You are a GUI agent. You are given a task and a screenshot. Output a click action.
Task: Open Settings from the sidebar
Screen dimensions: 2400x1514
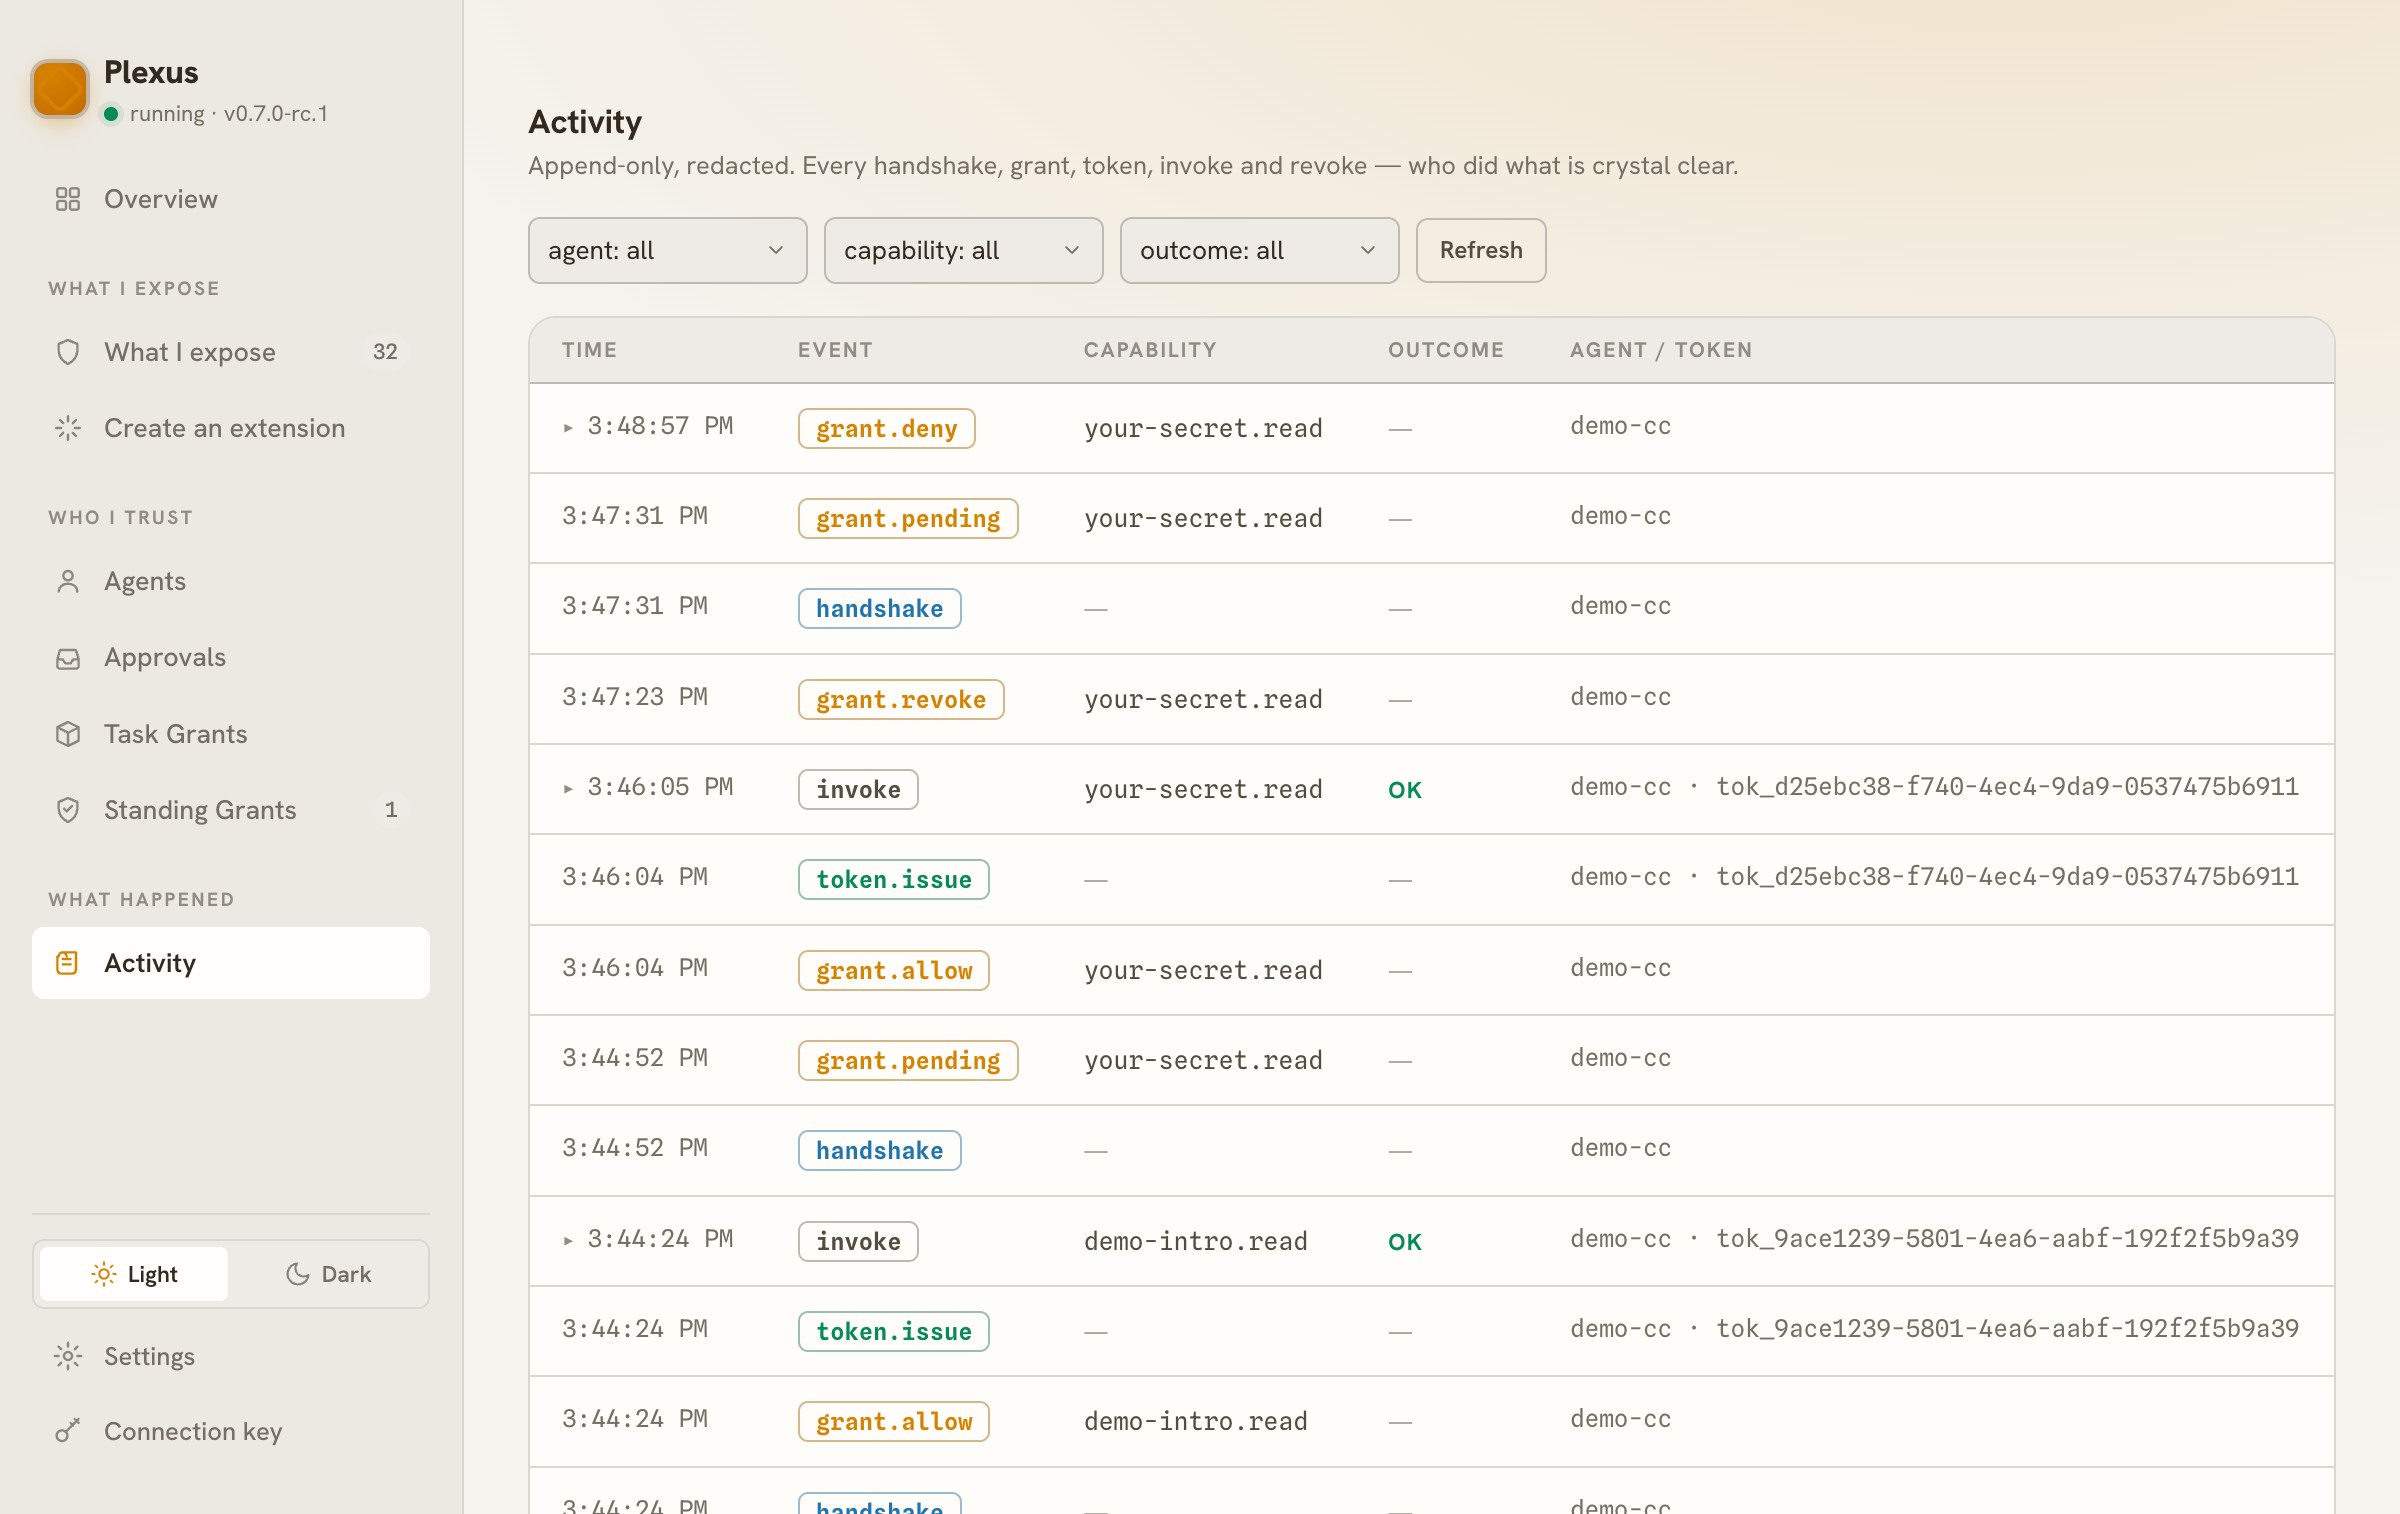click(x=231, y=1356)
